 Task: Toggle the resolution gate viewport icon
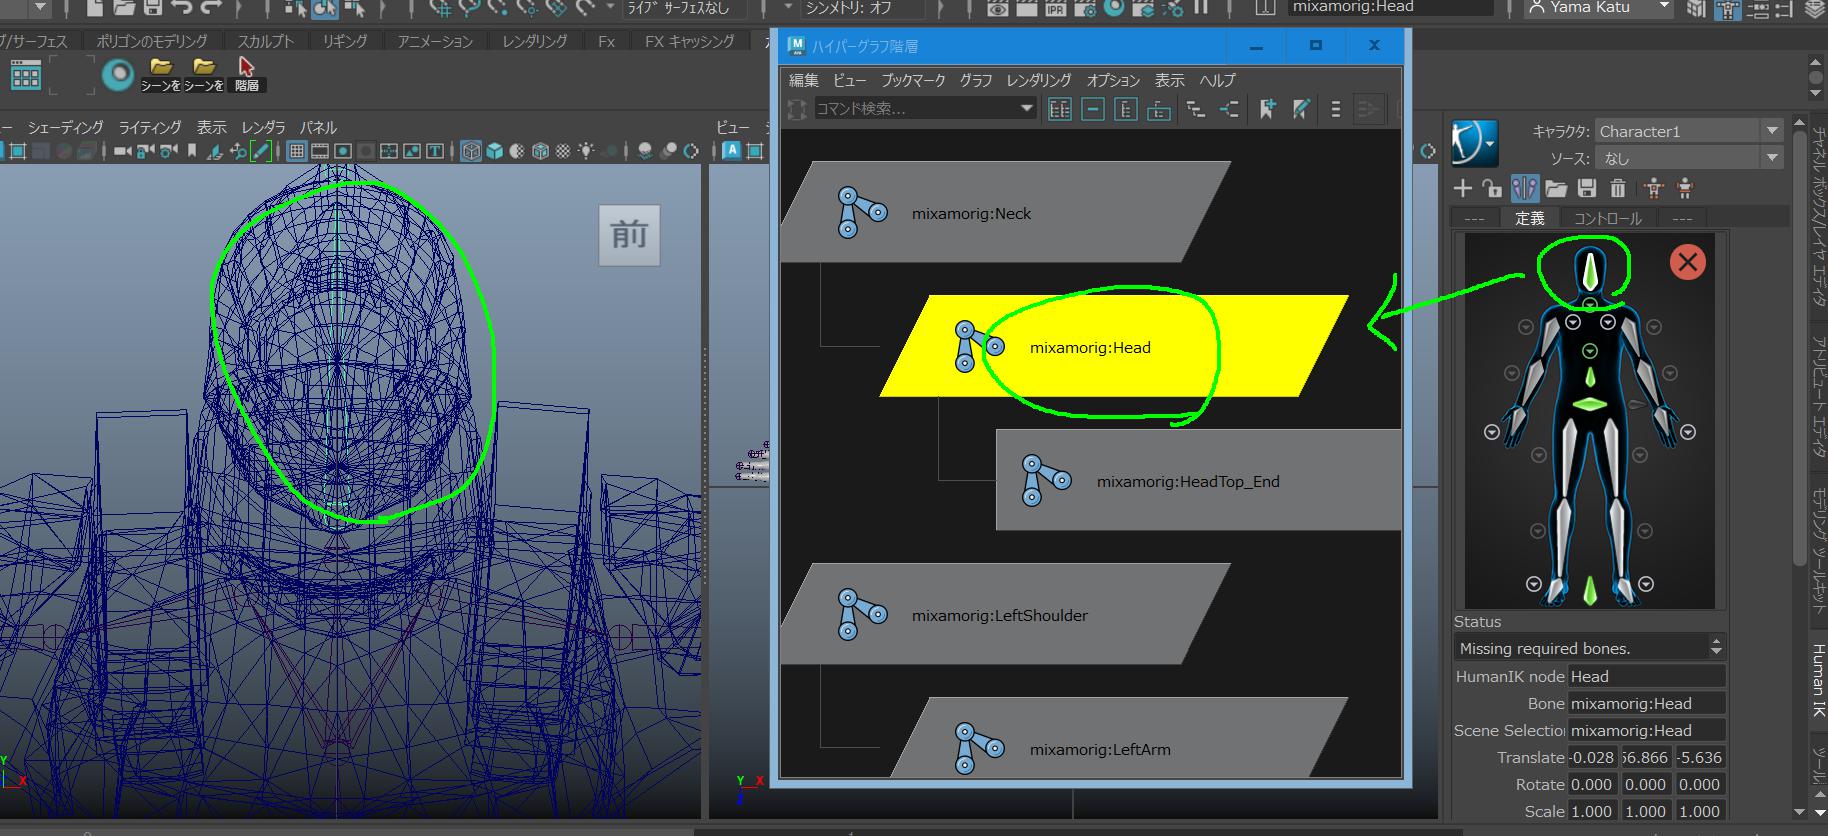[x=342, y=151]
